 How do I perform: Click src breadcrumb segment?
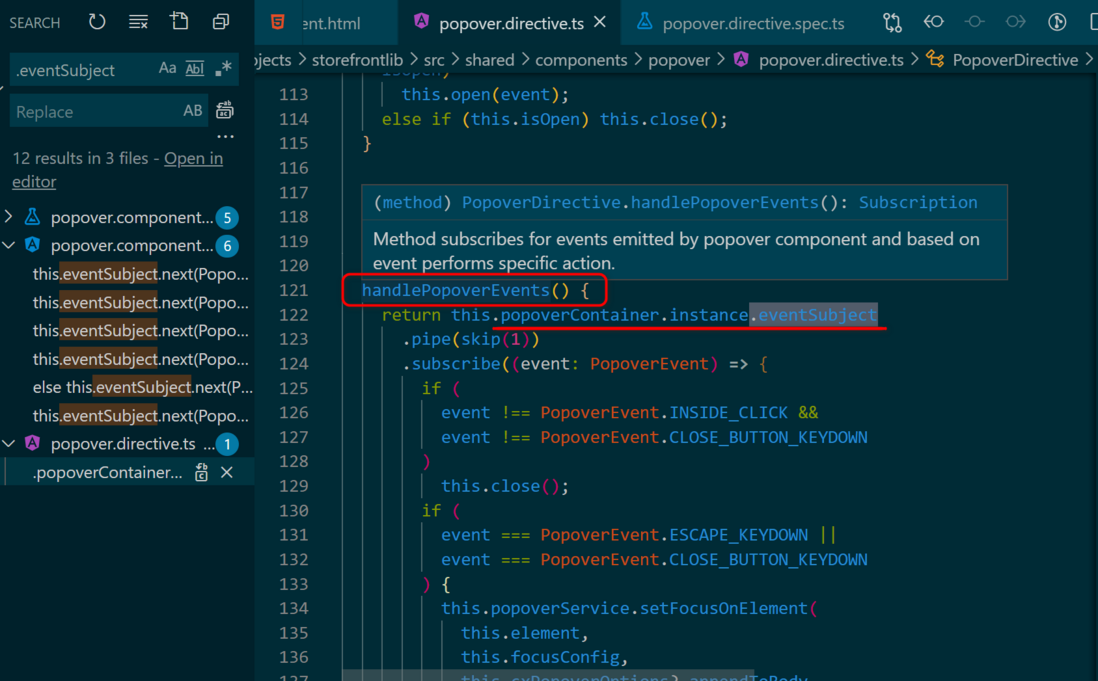pyautogui.click(x=434, y=60)
